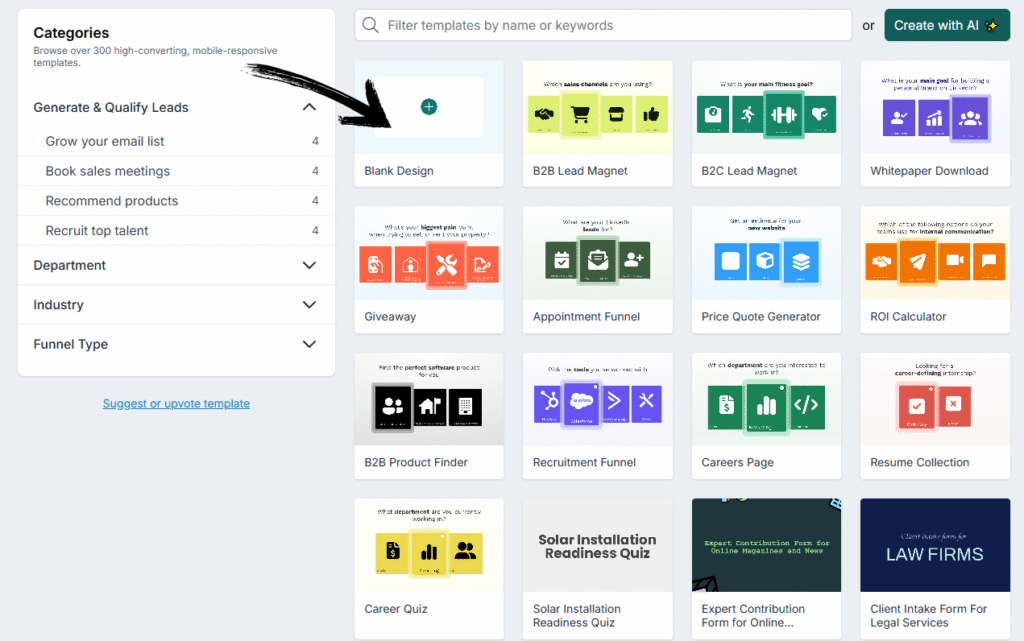The height and width of the screenshot is (641, 1024).
Task: Expand the Funnel Type category
Action: coord(309,344)
